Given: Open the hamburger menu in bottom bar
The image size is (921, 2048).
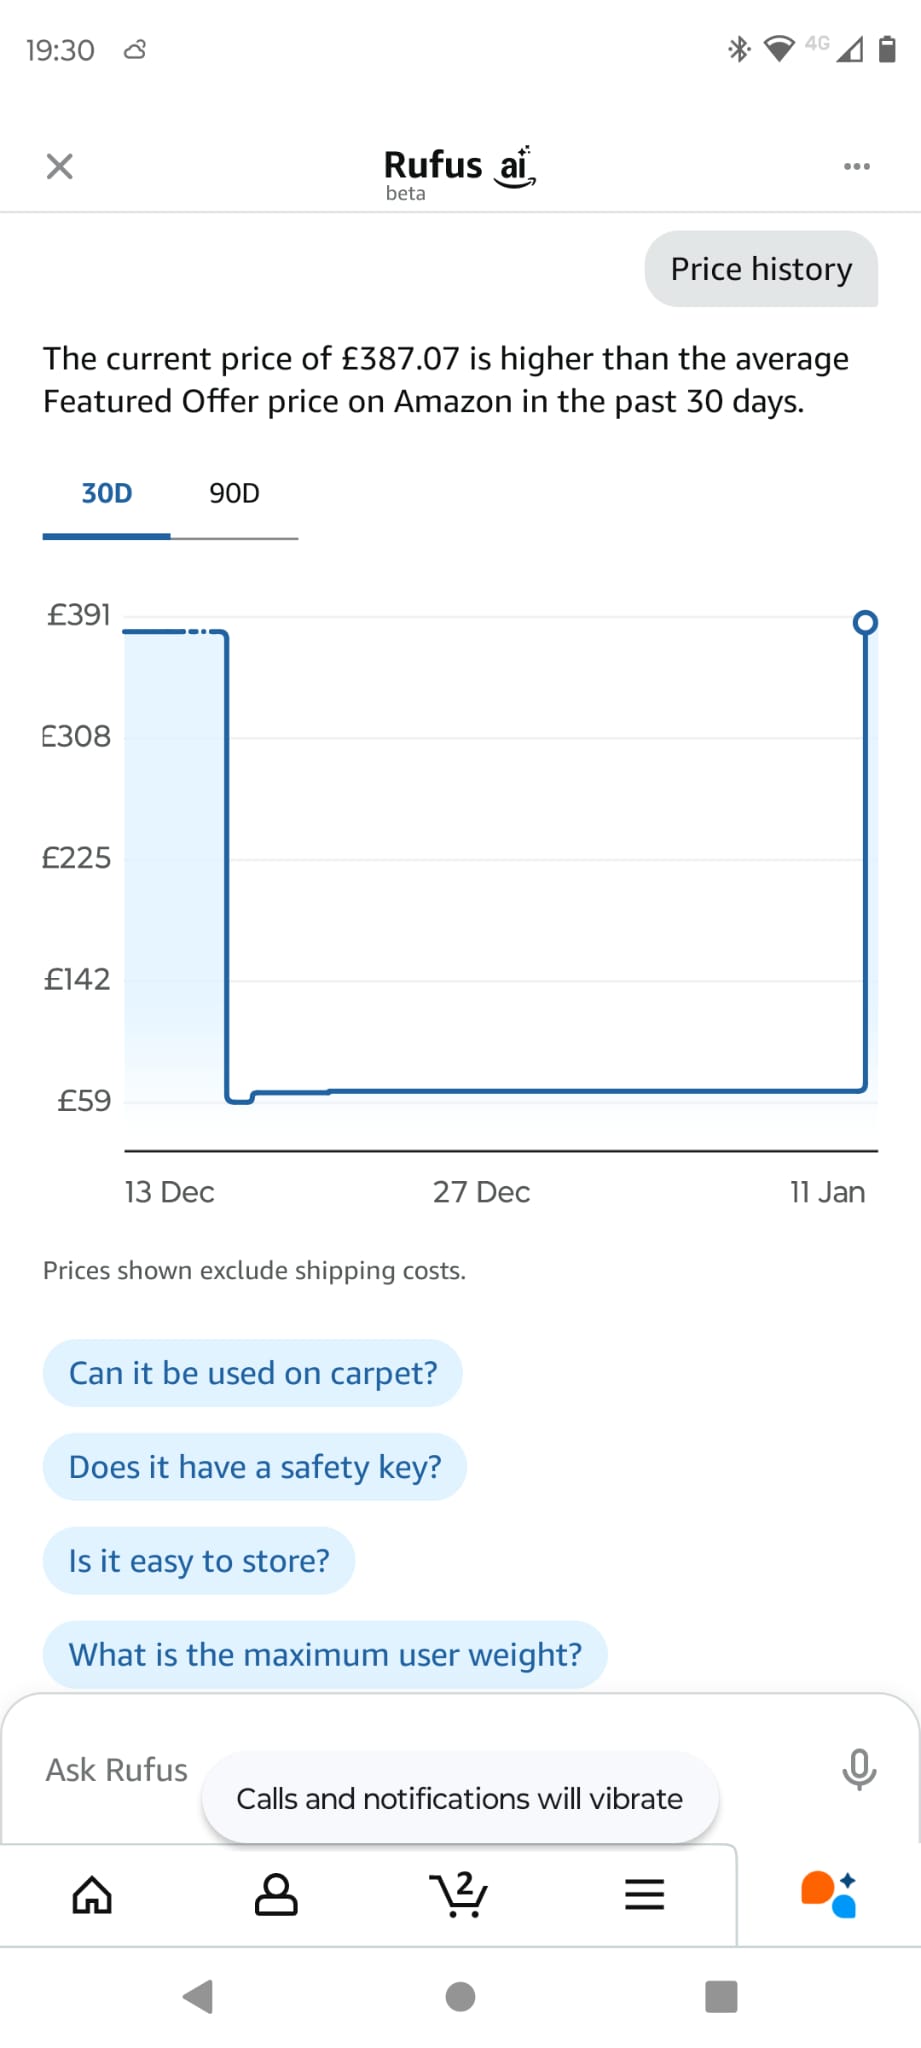Looking at the screenshot, I should (644, 1894).
